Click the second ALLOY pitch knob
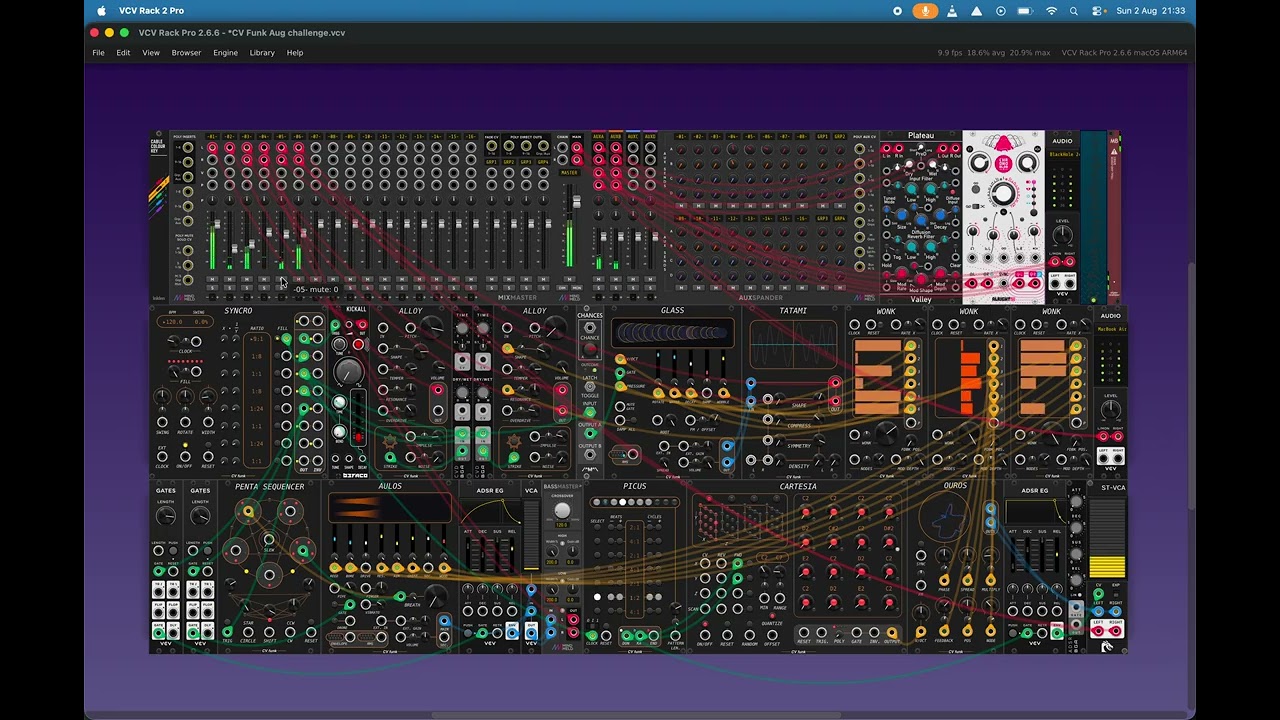Screen dimensions: 1280x720 click(x=556, y=327)
